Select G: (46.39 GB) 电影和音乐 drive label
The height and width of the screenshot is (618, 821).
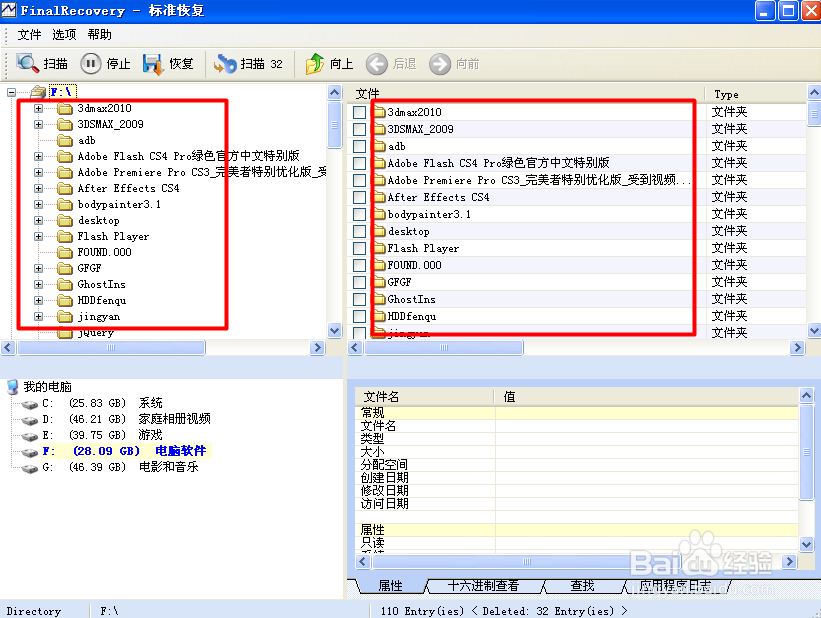point(120,467)
